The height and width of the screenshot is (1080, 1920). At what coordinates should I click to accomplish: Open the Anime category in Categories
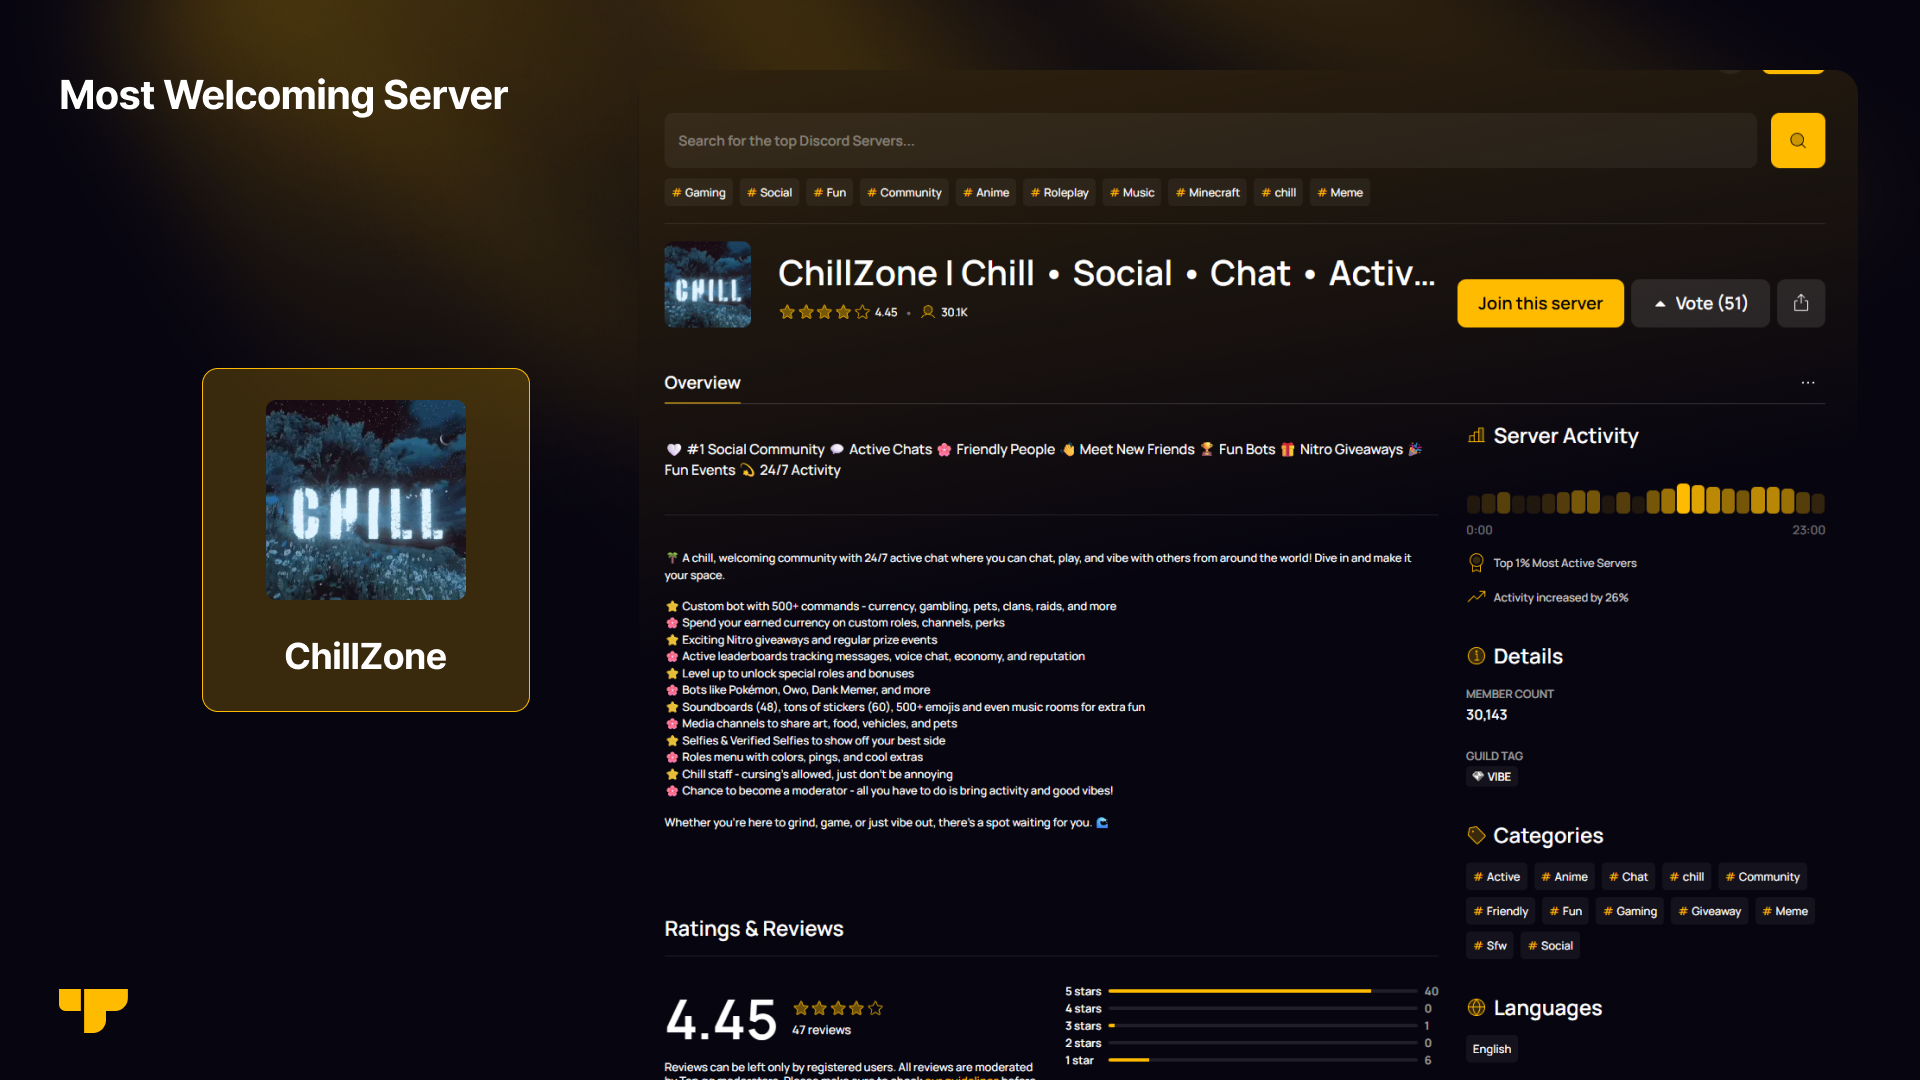[1564, 877]
